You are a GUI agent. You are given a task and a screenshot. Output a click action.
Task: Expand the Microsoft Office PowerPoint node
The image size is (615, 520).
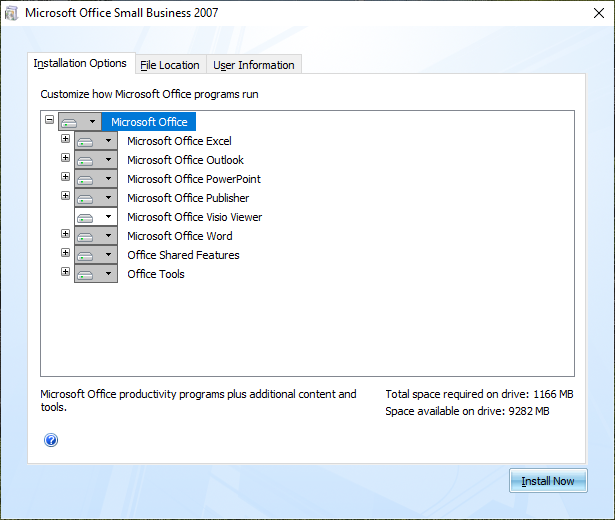coord(66,176)
